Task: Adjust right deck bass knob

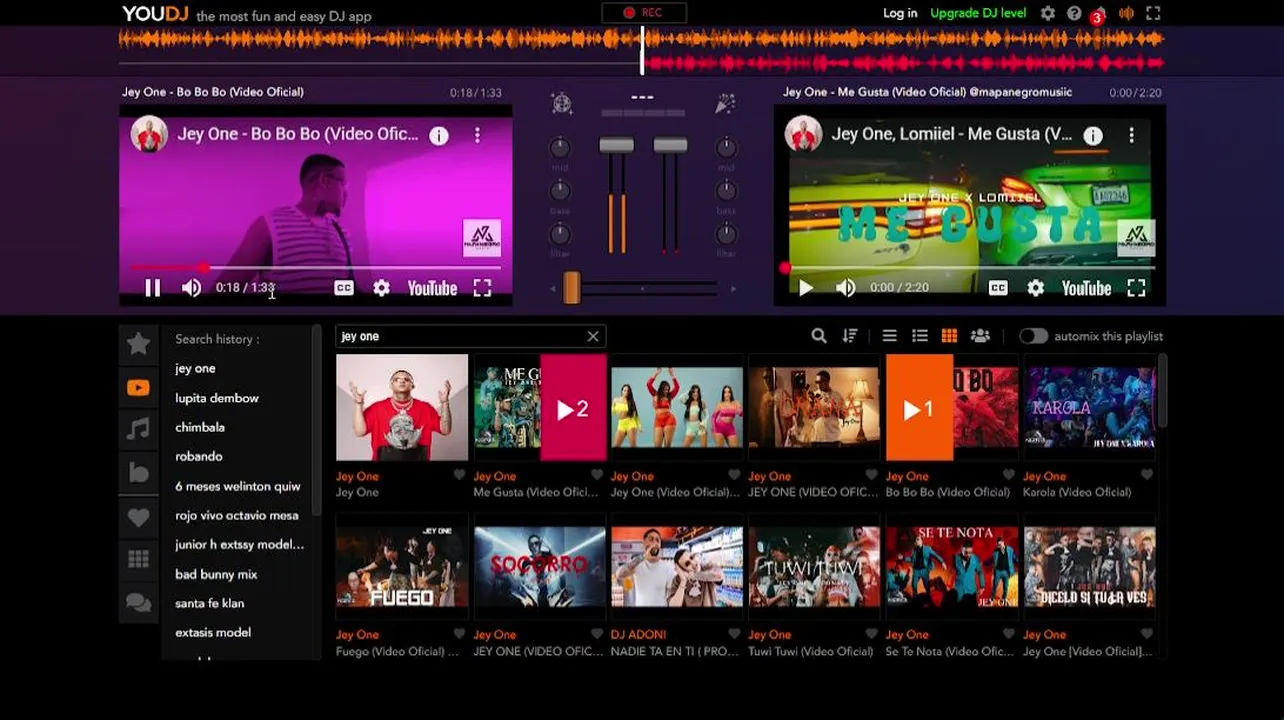Action: (726, 190)
